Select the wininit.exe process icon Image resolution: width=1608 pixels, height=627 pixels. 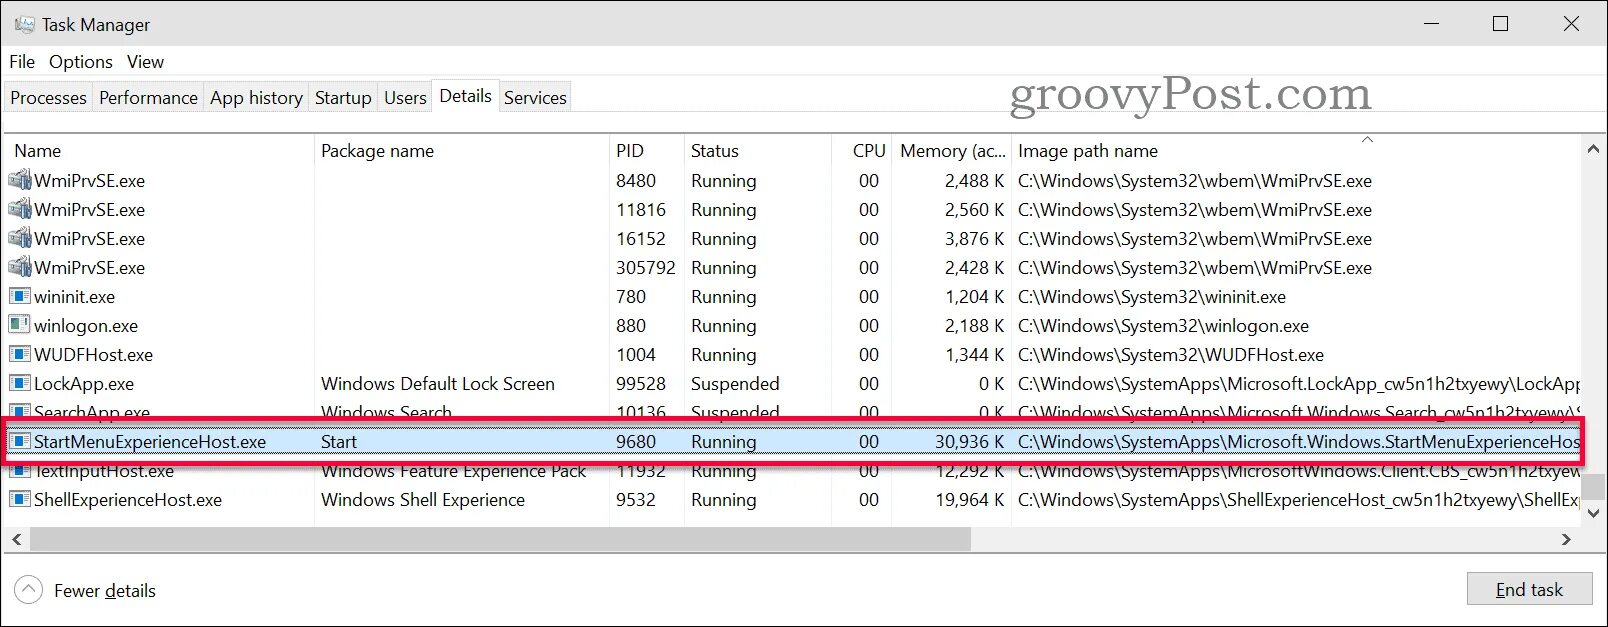point(20,296)
